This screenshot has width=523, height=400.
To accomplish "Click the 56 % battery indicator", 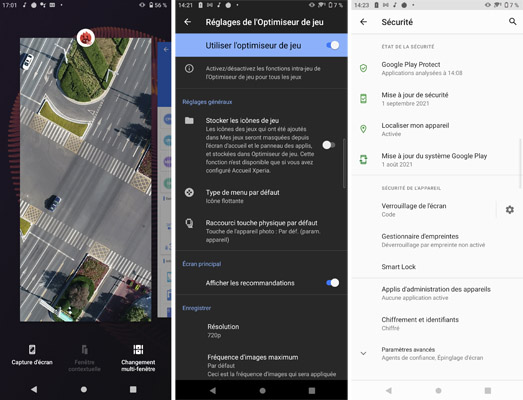I will pyautogui.click(x=157, y=5).
